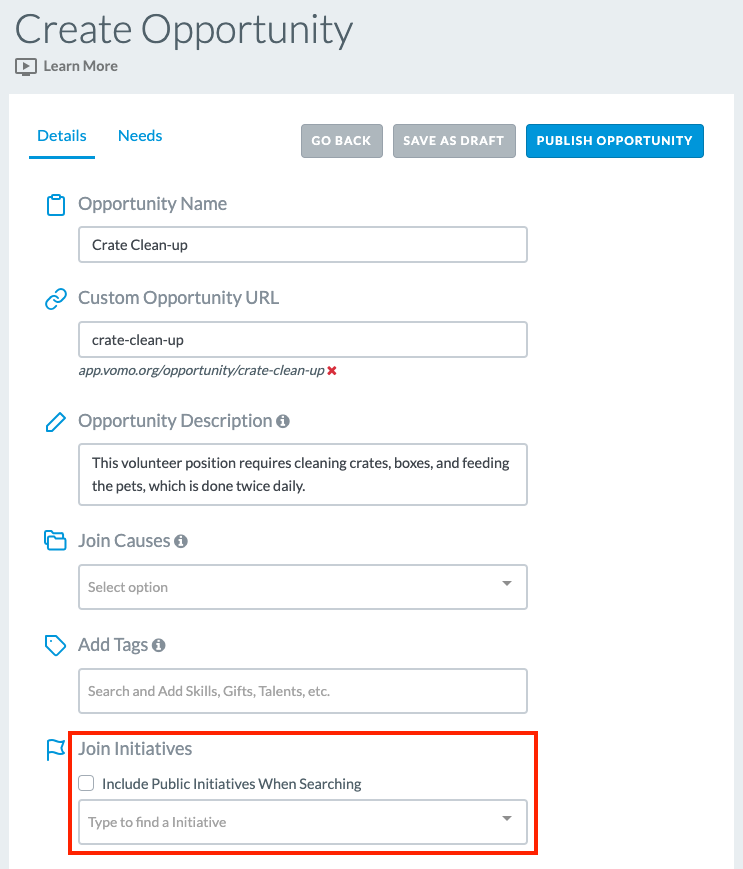The image size is (743, 869).
Task: Focus the Add Tags search field
Action: click(x=303, y=691)
